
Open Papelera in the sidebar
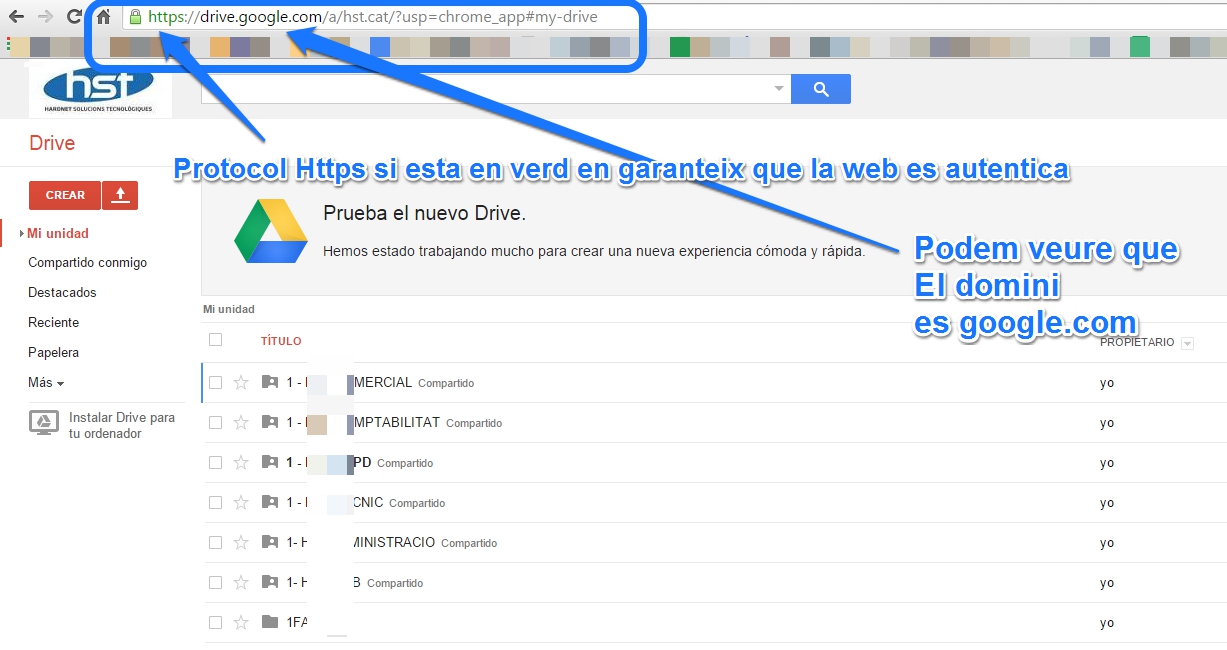click(54, 353)
